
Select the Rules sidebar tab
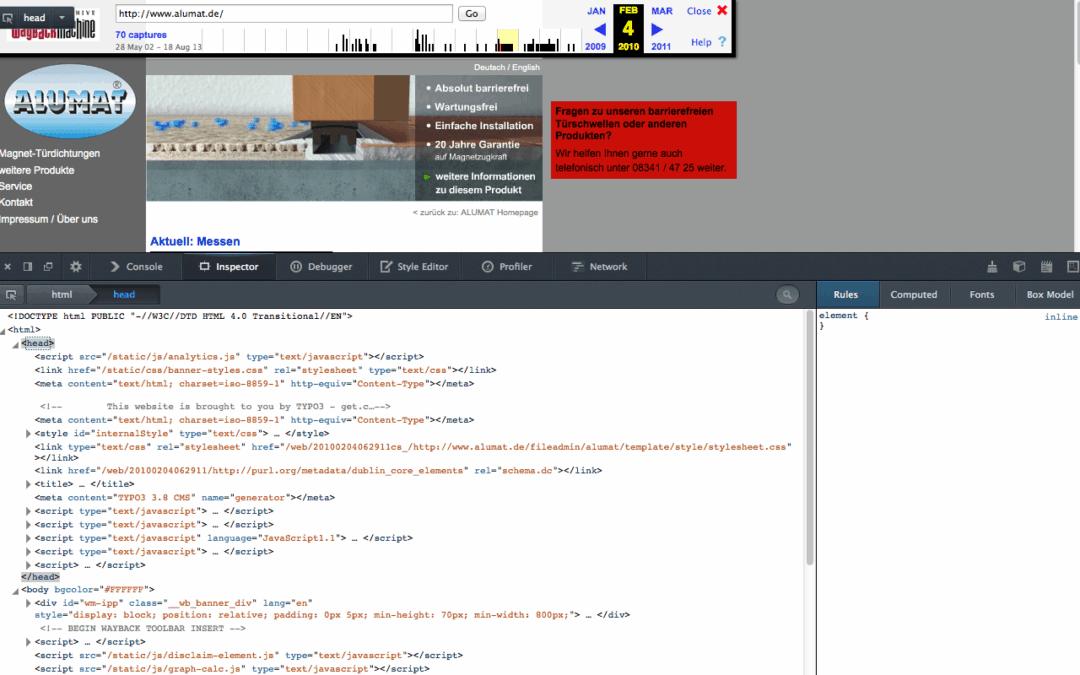(846, 295)
